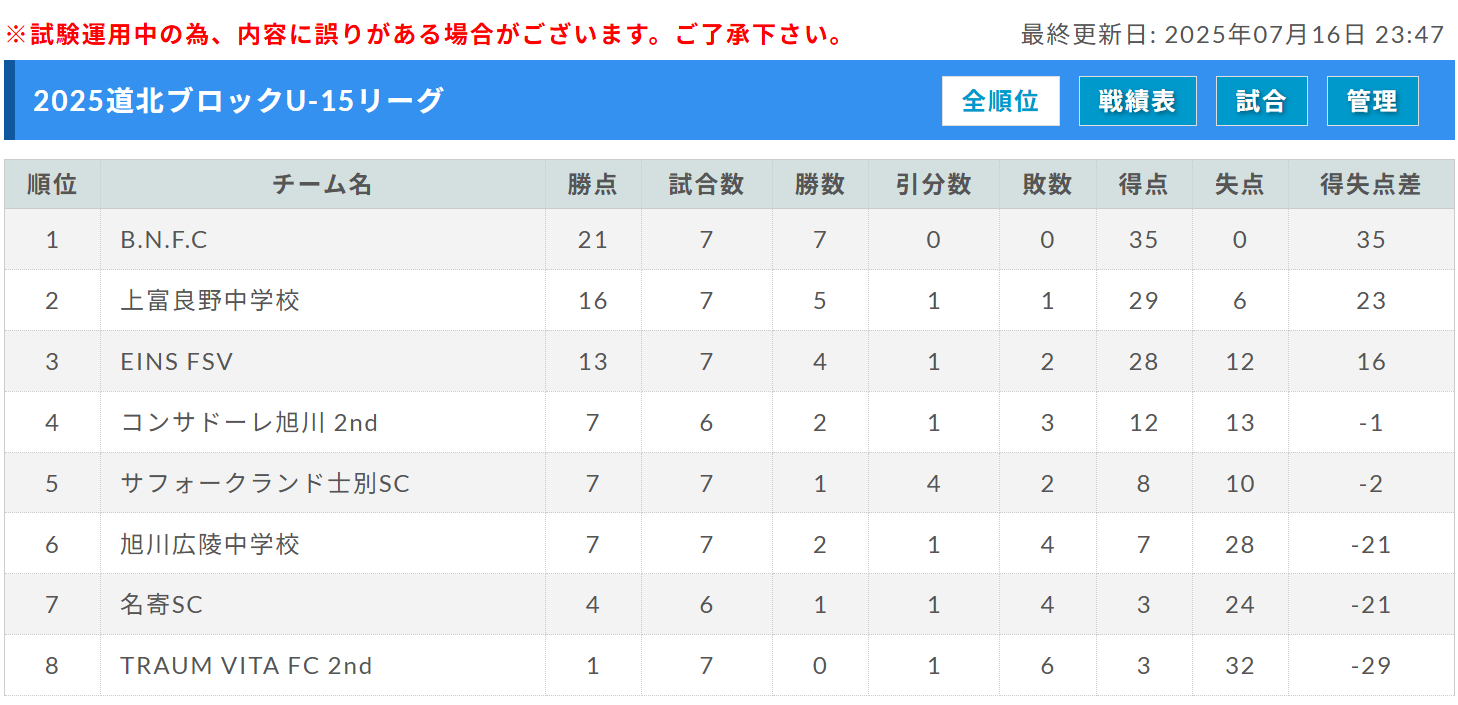
Task: Click the 順位 column header
Action: pos(52,184)
